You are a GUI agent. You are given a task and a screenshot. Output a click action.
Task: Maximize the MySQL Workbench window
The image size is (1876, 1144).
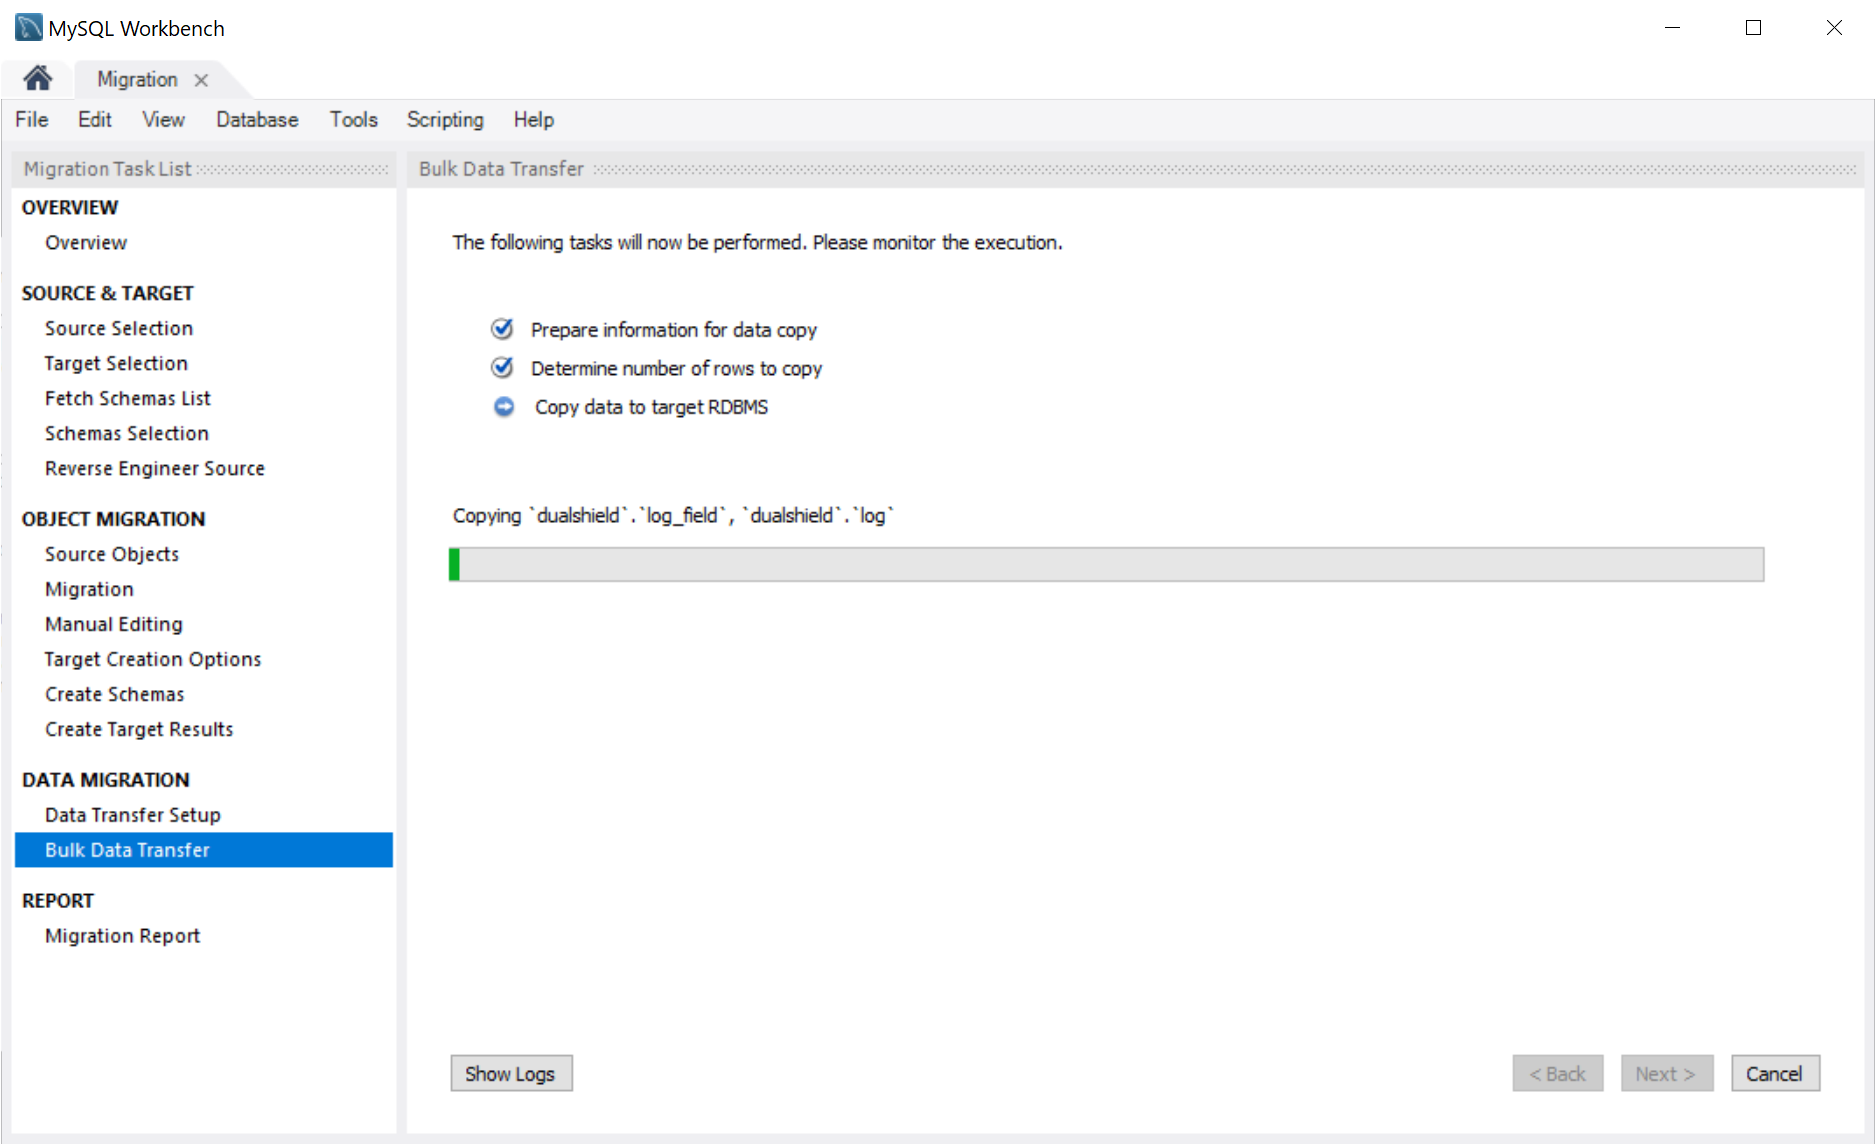coord(1753,28)
